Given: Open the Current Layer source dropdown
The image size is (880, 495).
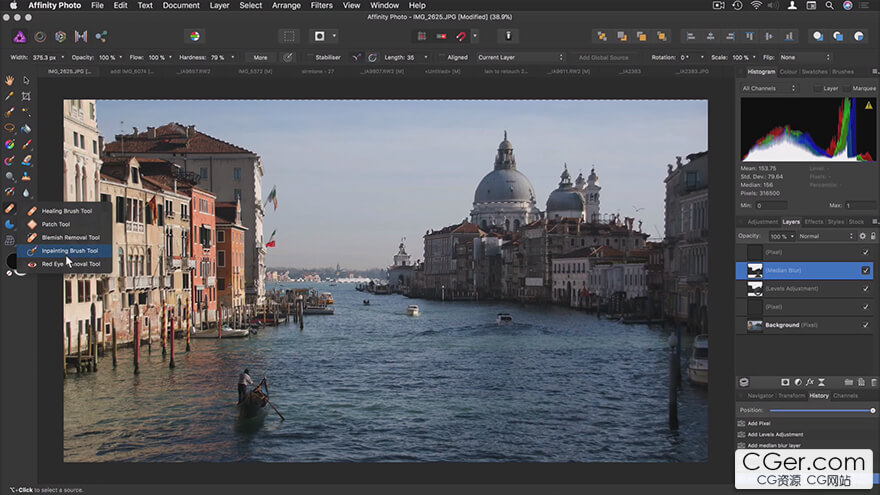Looking at the screenshot, I should click(x=517, y=57).
